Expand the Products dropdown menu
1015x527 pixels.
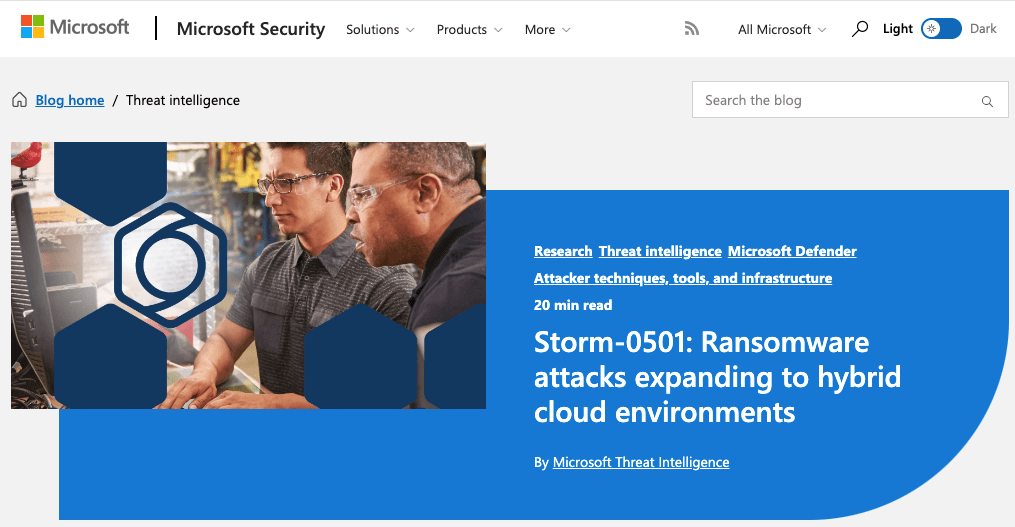point(469,30)
